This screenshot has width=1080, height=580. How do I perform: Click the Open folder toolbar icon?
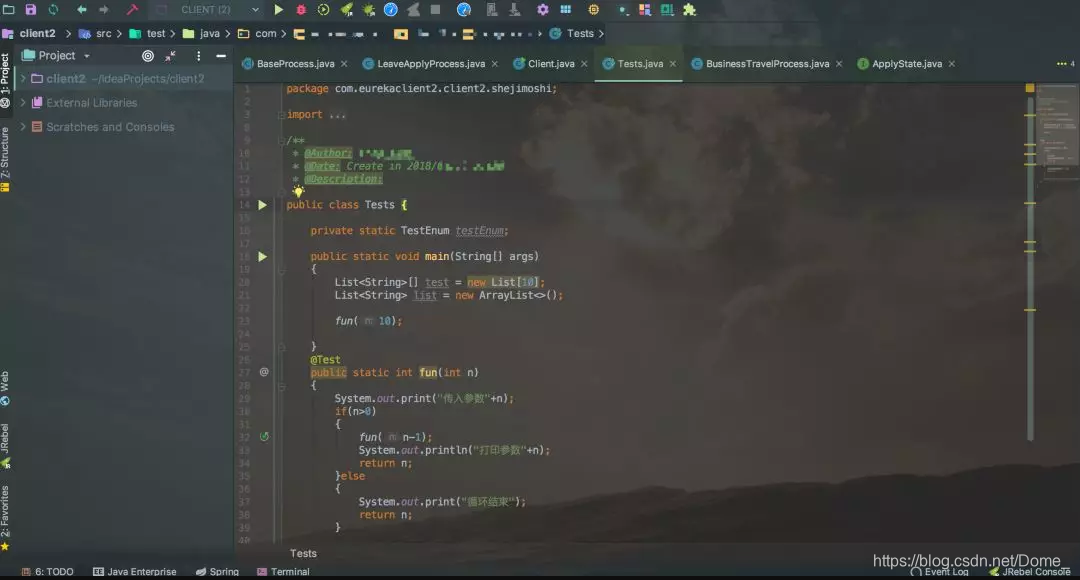(9, 10)
